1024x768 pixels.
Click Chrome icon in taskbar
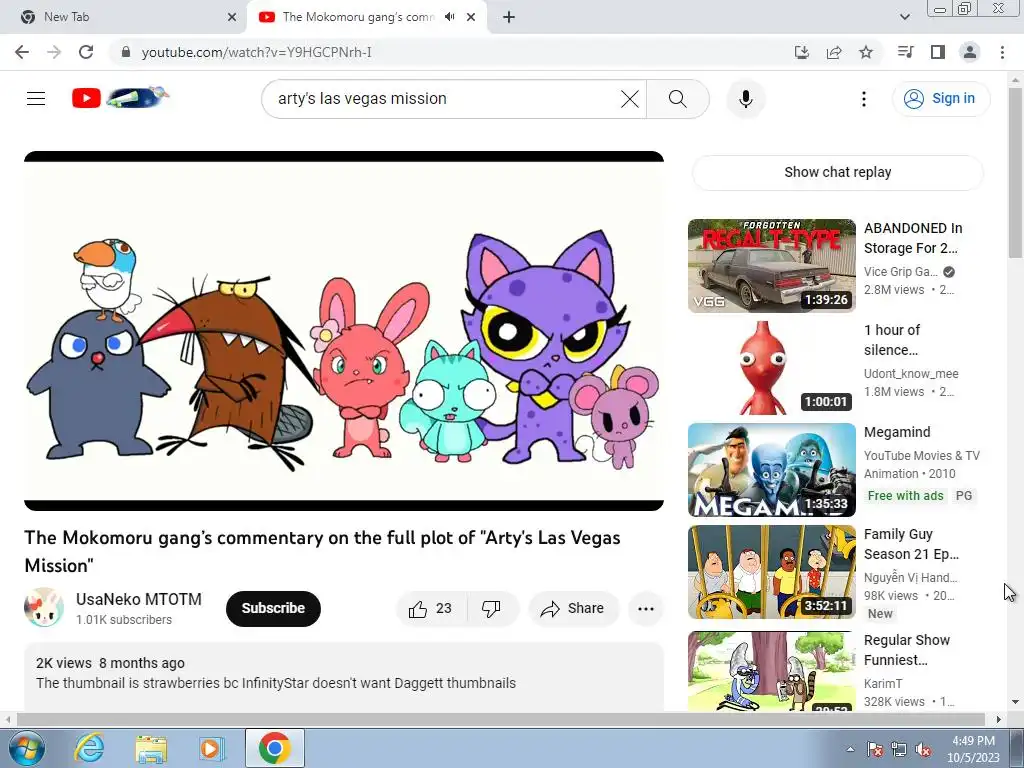[274, 748]
